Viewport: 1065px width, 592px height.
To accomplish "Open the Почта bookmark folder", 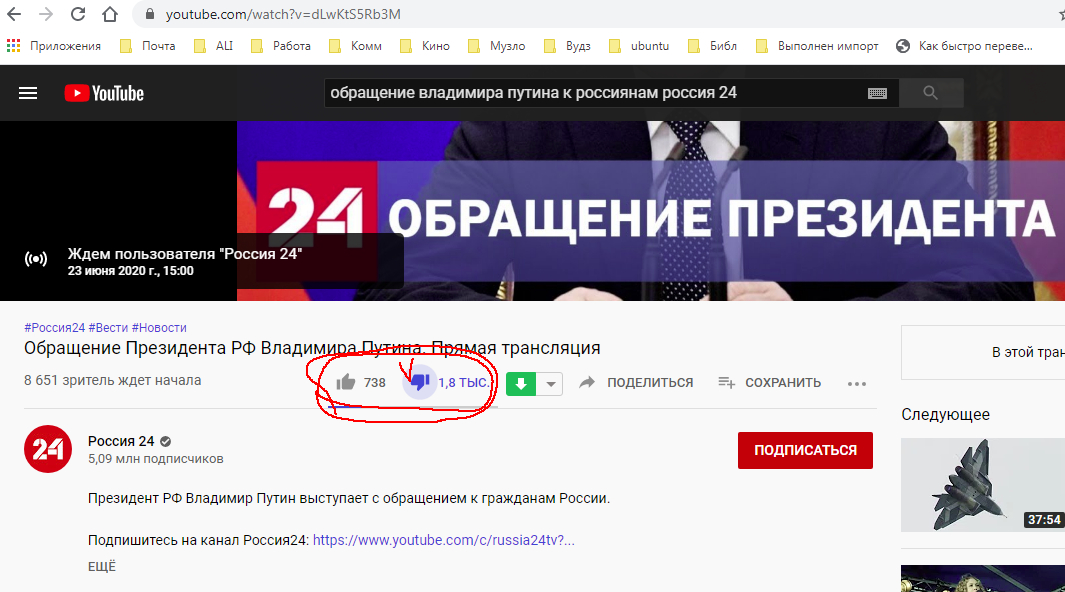I will coord(147,45).
